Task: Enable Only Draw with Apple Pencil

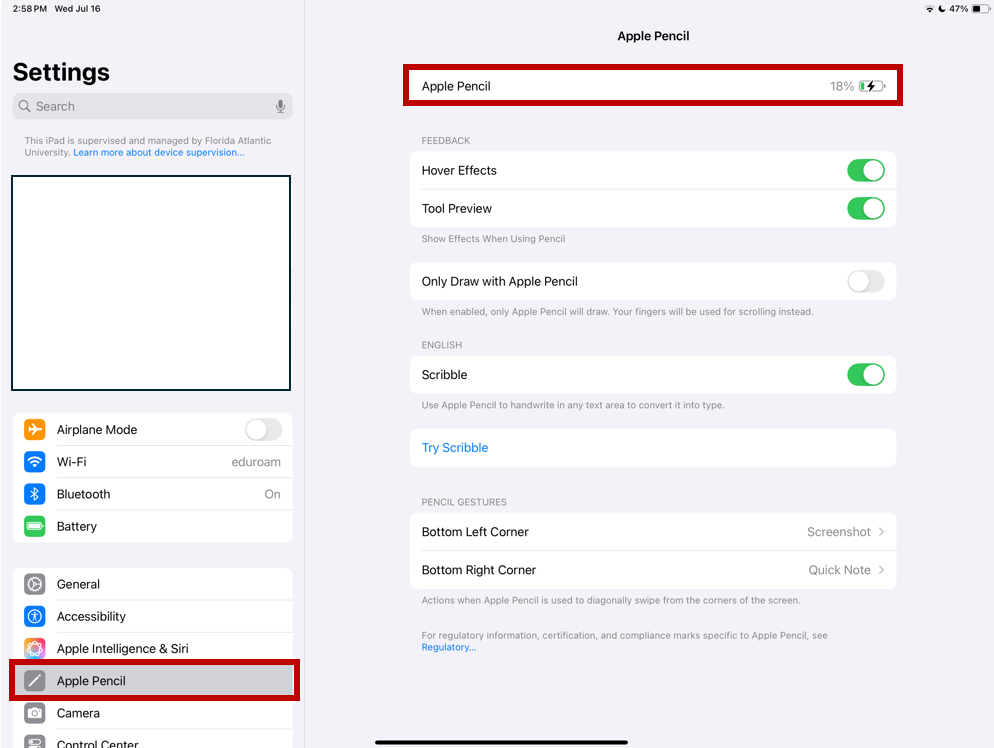Action: pyautogui.click(x=865, y=281)
